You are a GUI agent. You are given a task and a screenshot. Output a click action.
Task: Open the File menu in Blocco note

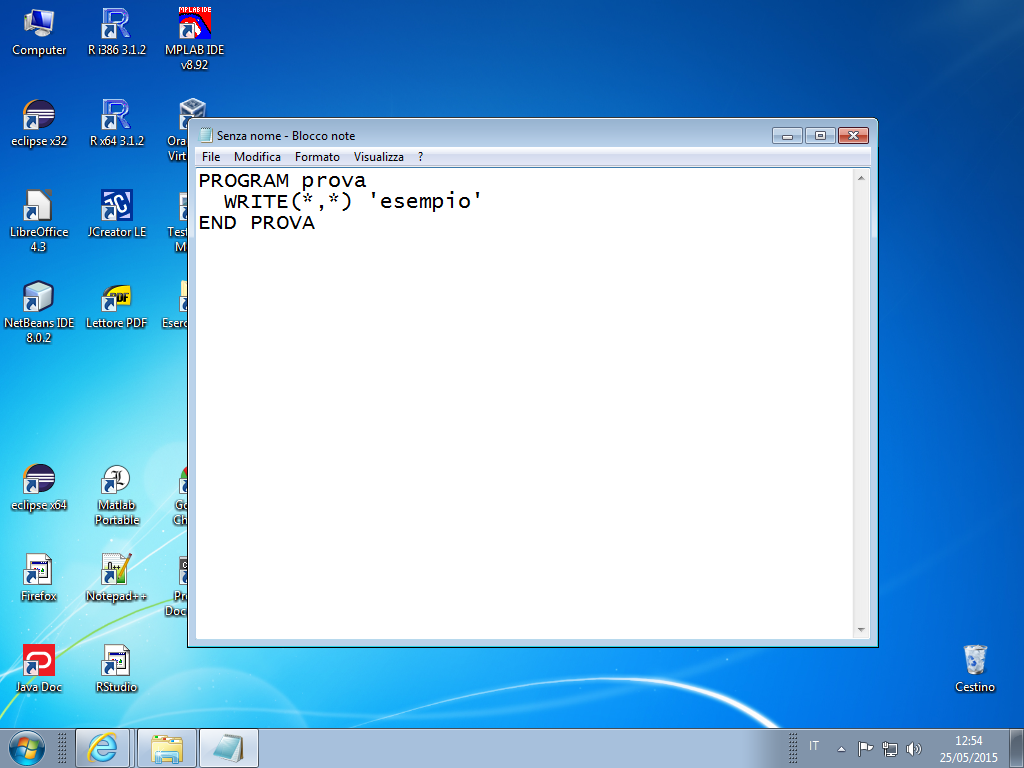coord(211,157)
